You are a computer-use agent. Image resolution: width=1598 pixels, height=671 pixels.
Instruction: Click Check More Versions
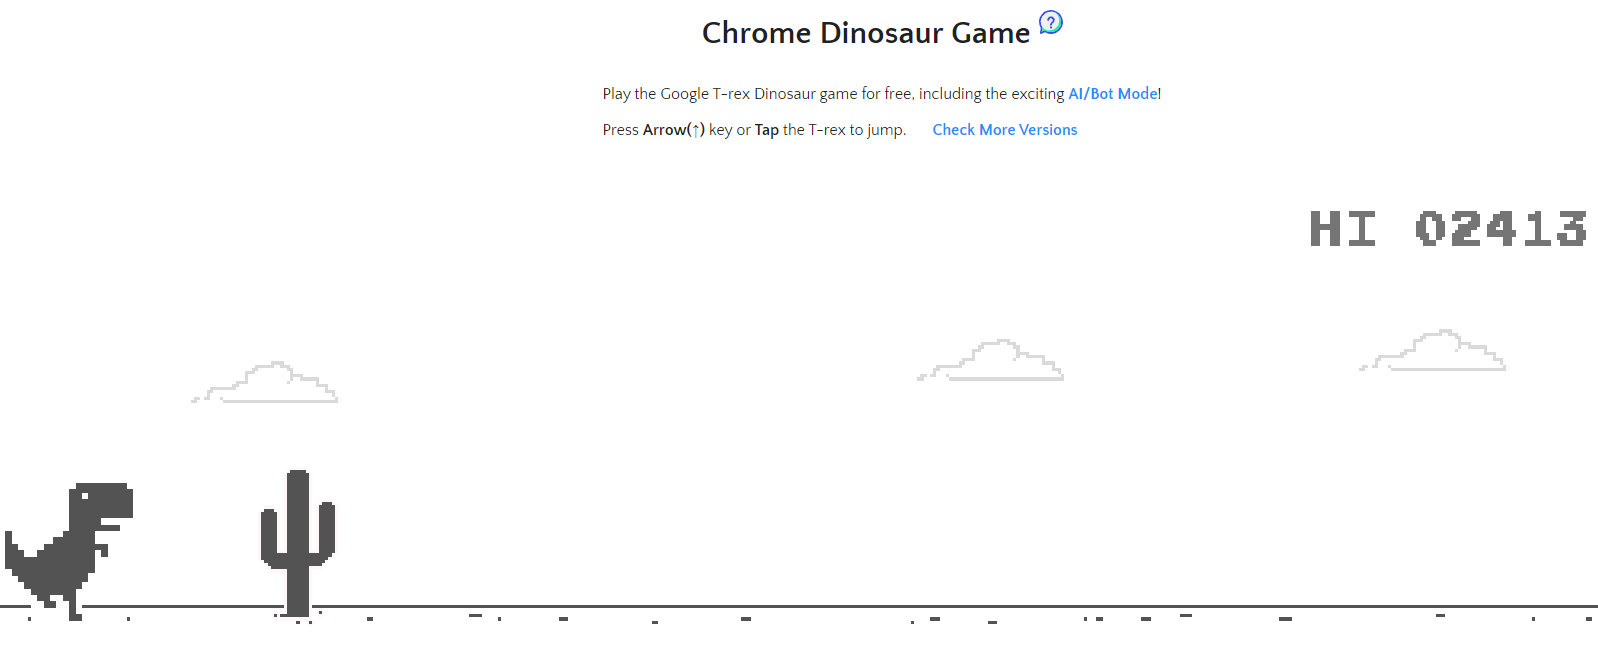pos(1004,129)
